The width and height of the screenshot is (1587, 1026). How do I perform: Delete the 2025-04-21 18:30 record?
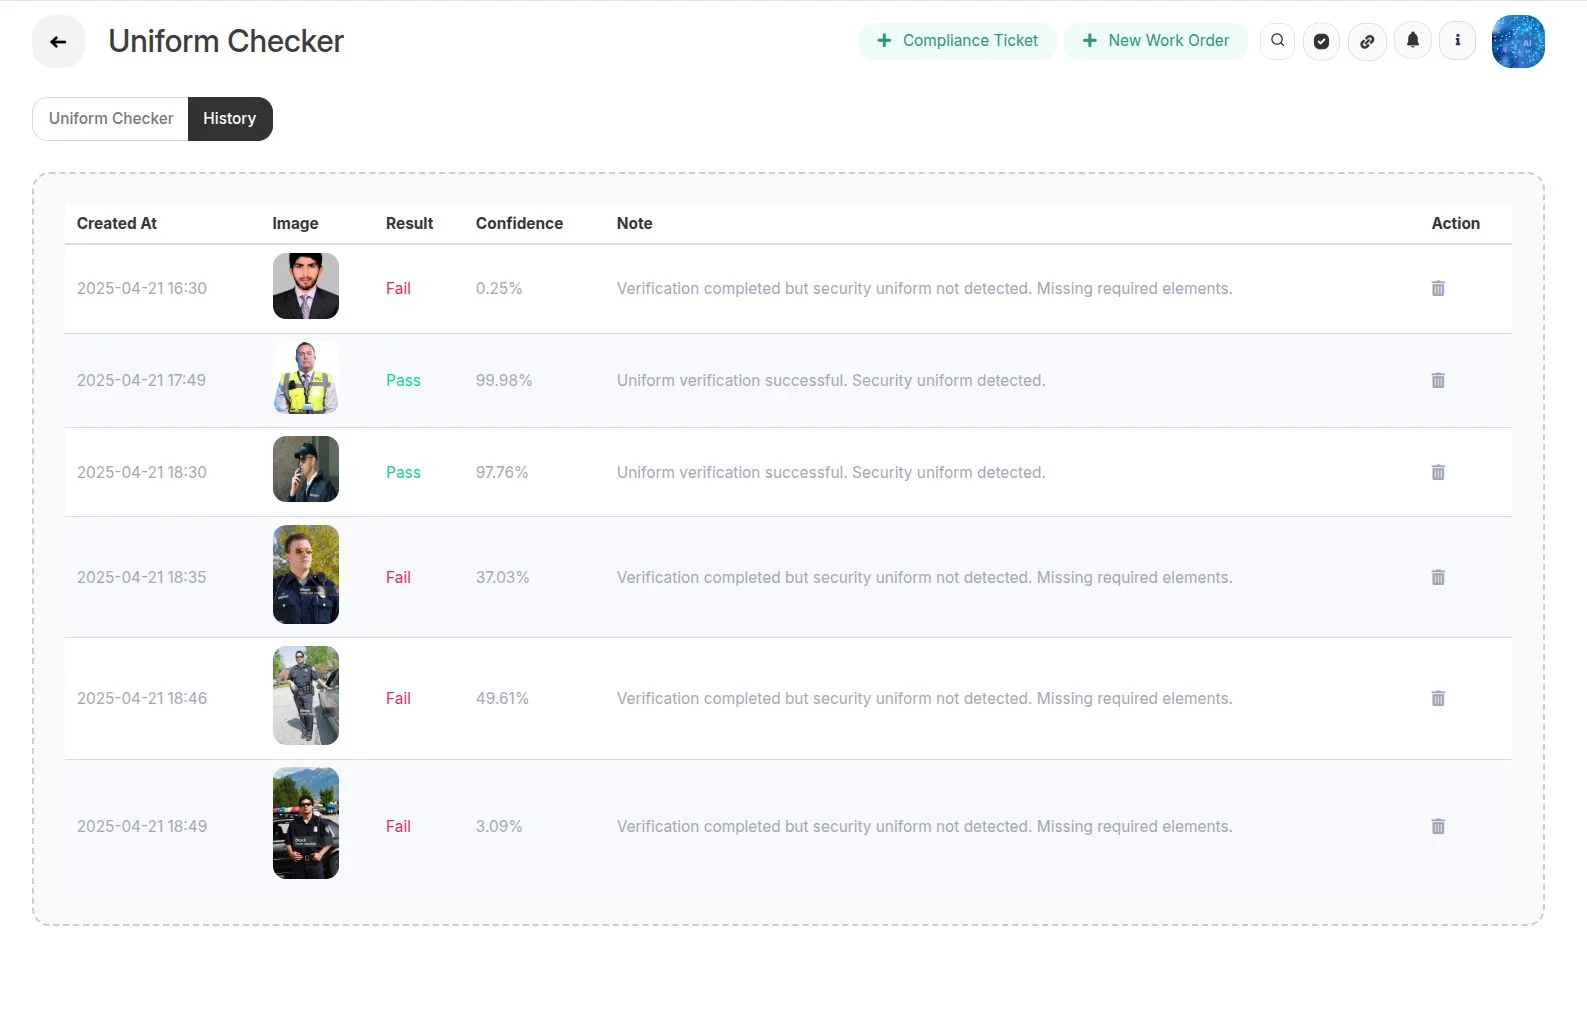[x=1438, y=472]
